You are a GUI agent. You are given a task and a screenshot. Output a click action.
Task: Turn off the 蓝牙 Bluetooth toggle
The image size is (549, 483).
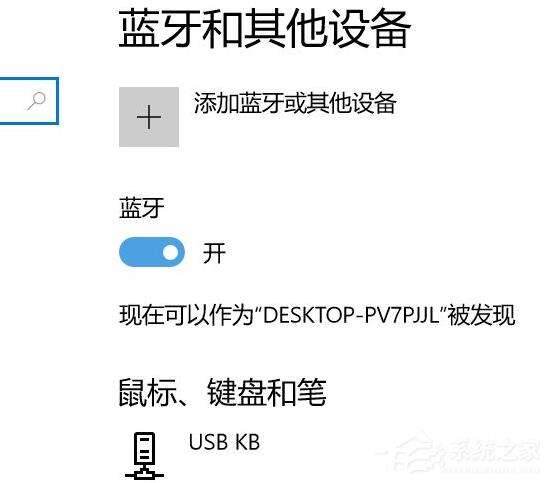[152, 252]
